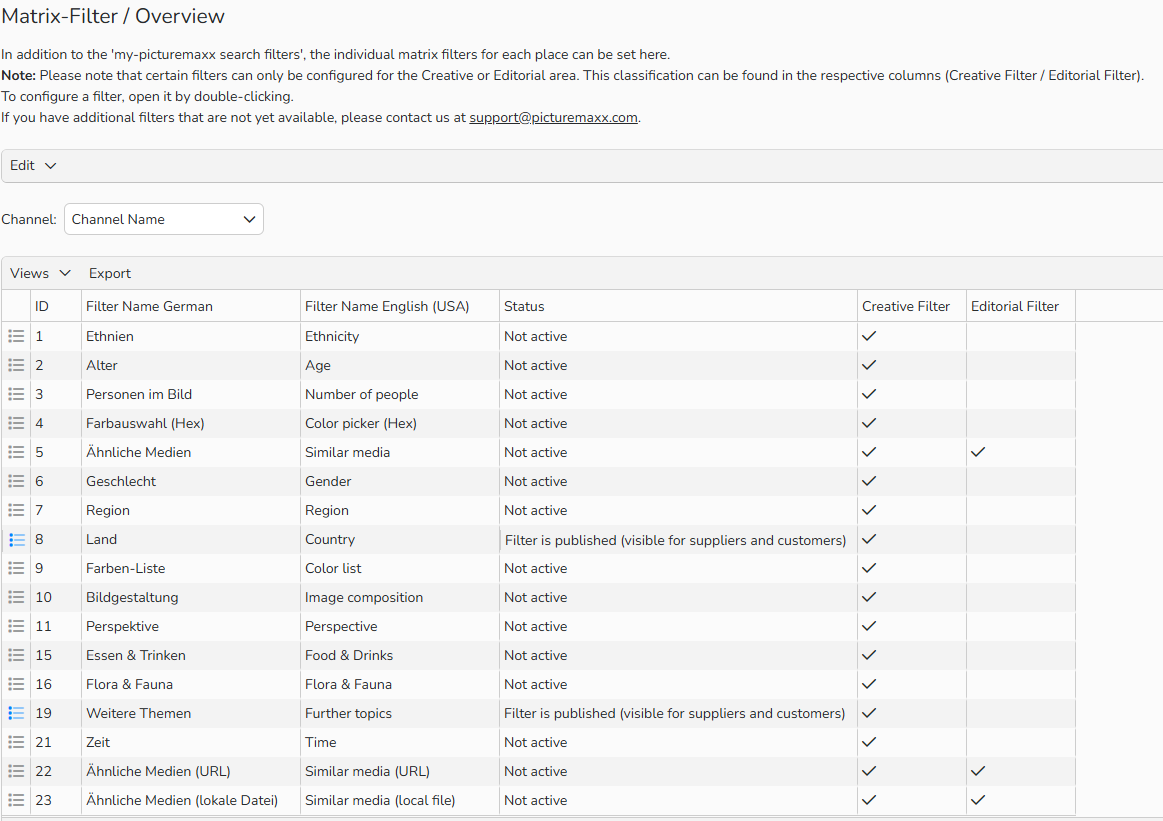The height and width of the screenshot is (821, 1163).
Task: Select the 'Color picker (Hex)' cell
Action: click(x=400, y=423)
